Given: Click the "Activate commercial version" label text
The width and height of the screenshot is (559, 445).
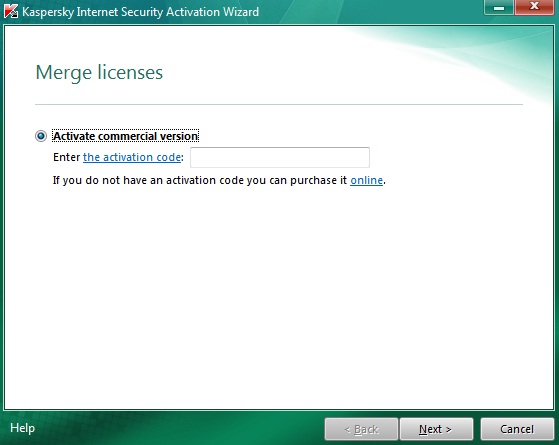Looking at the screenshot, I should tap(125, 136).
